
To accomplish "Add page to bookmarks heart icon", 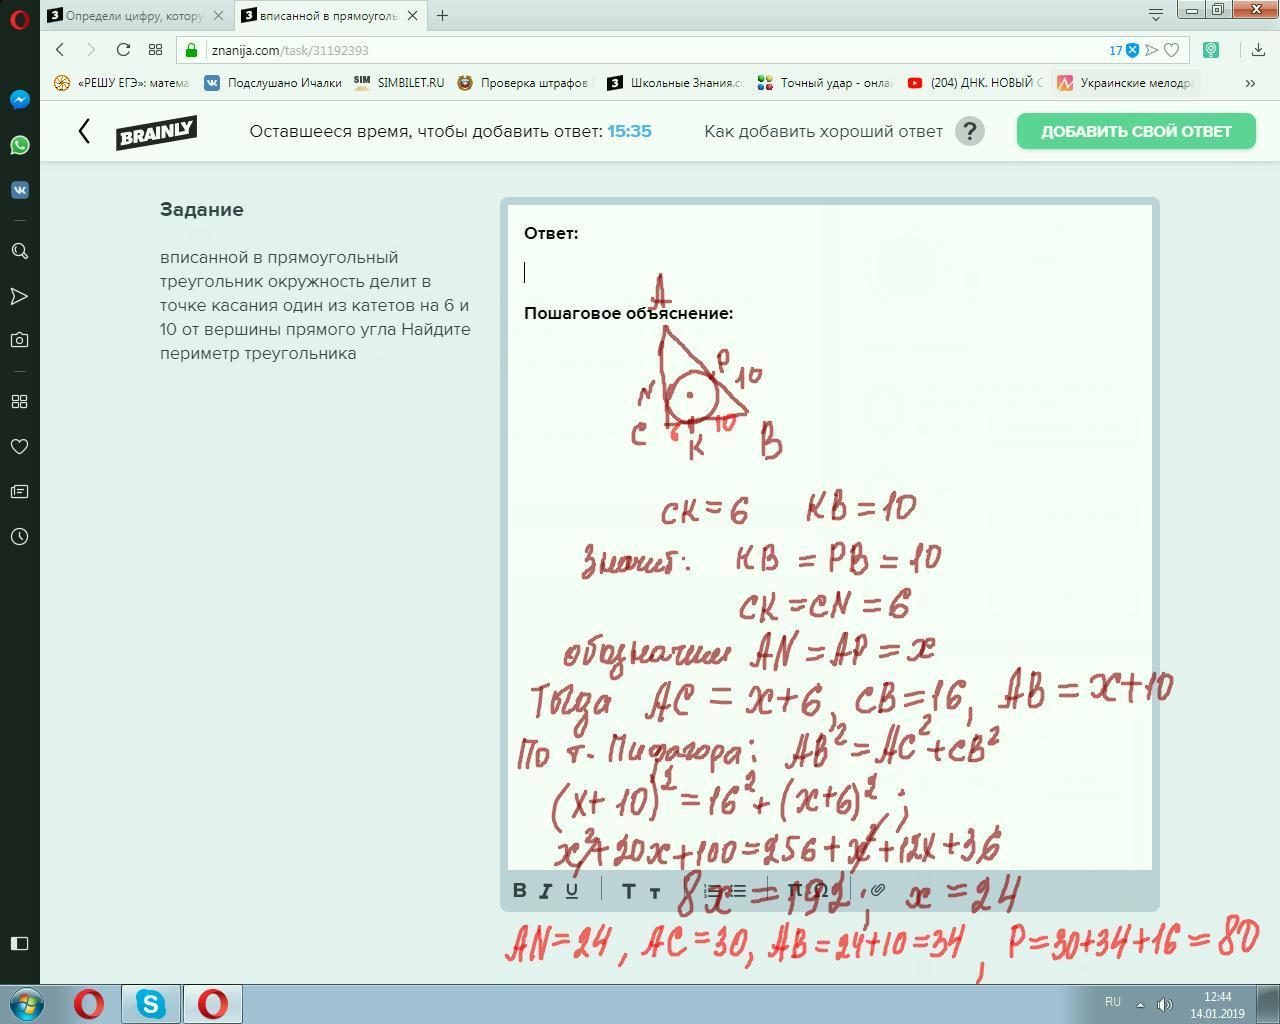I will click(x=1171, y=50).
